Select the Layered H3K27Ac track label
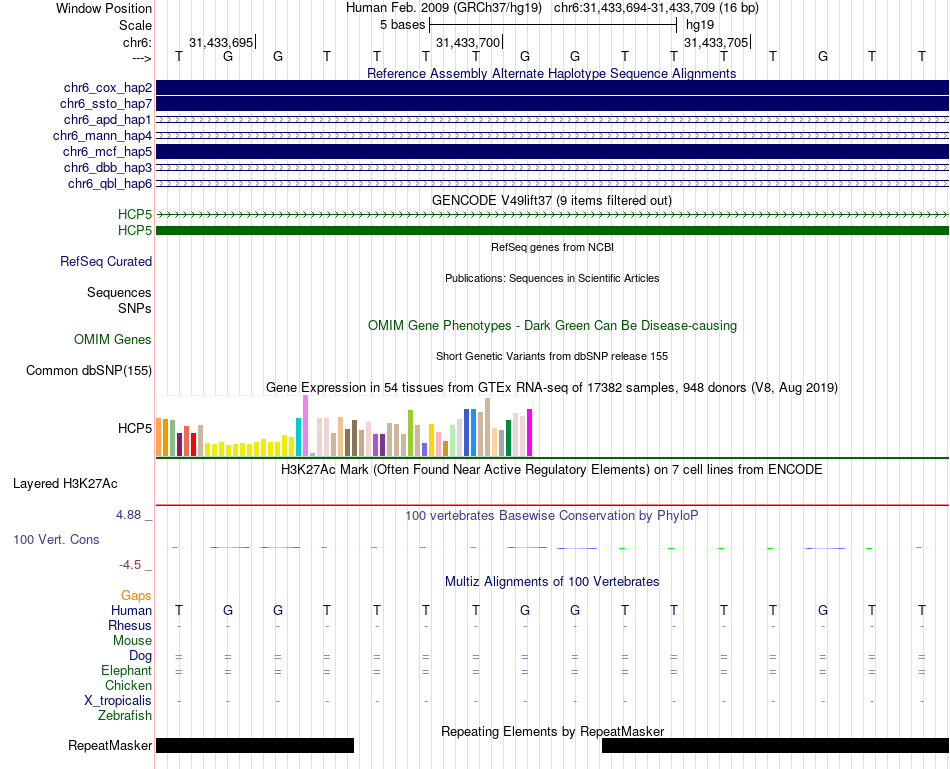The width and height of the screenshot is (950, 769). tap(65, 484)
